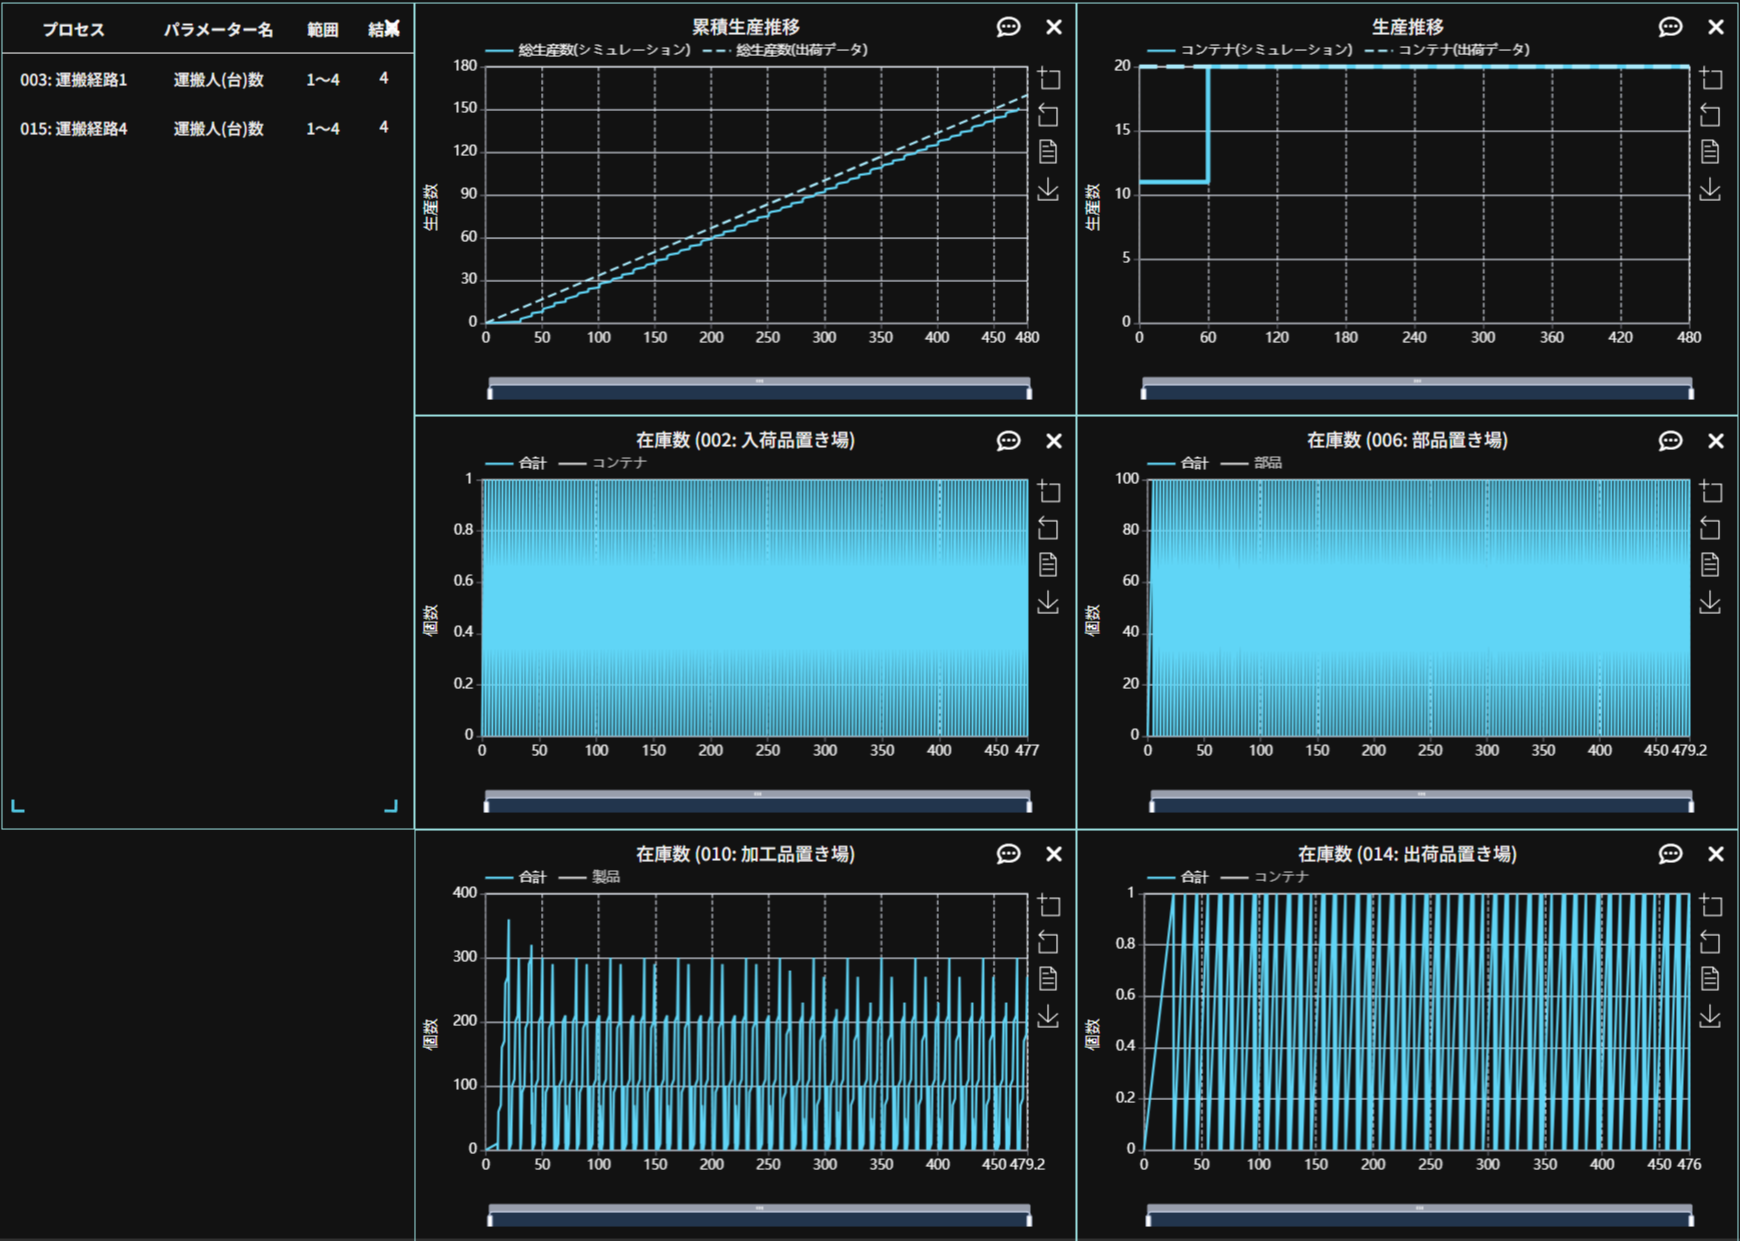Click the パラメーター名 column header
This screenshot has width=1740, height=1241.
[218, 30]
